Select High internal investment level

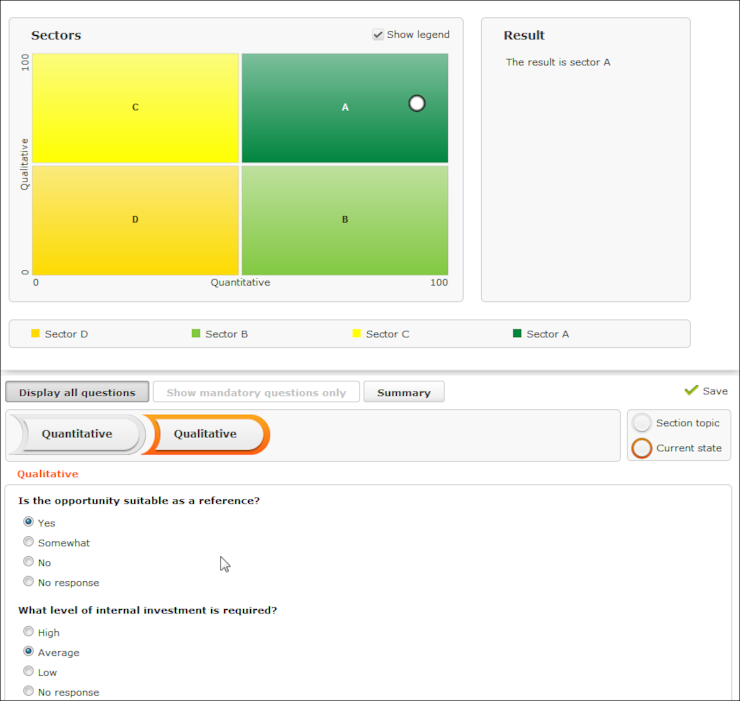28,631
